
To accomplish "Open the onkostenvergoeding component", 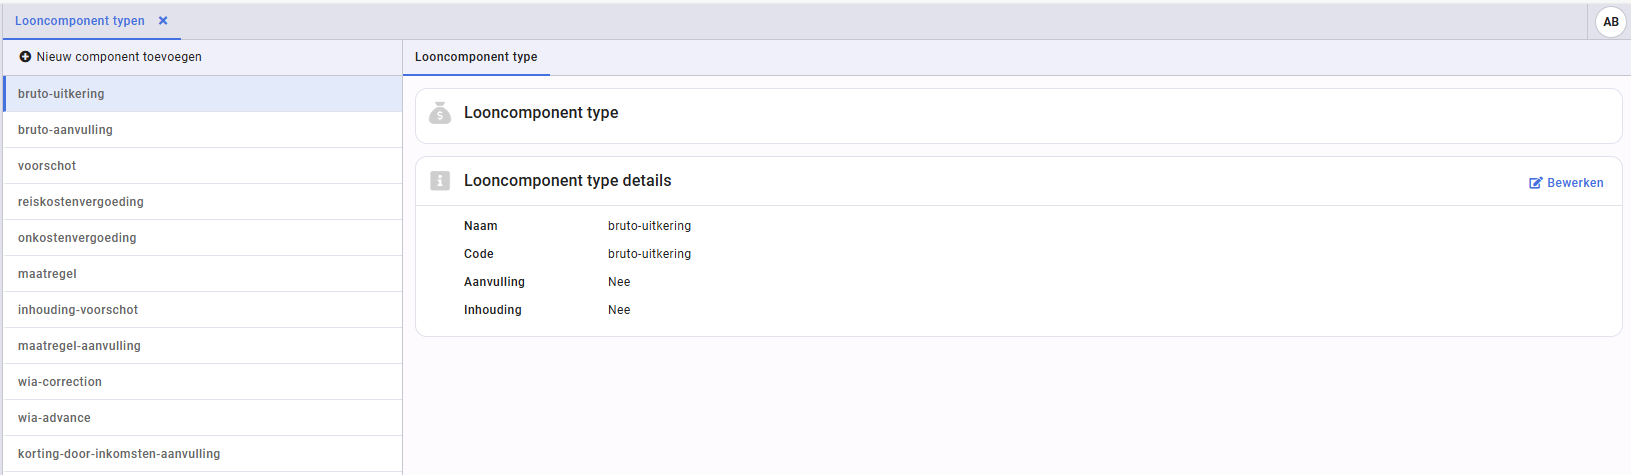I will point(77,238).
